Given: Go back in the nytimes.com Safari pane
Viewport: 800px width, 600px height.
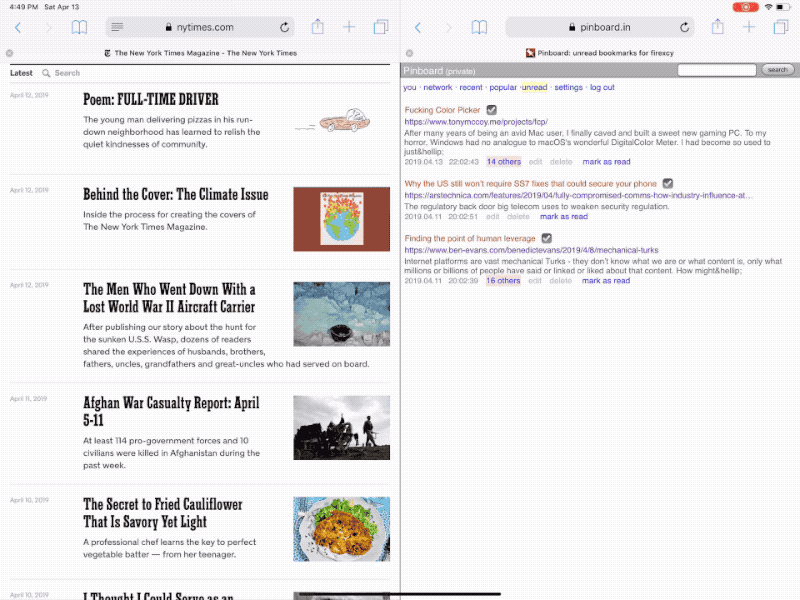Looking at the screenshot, I should point(18,28).
